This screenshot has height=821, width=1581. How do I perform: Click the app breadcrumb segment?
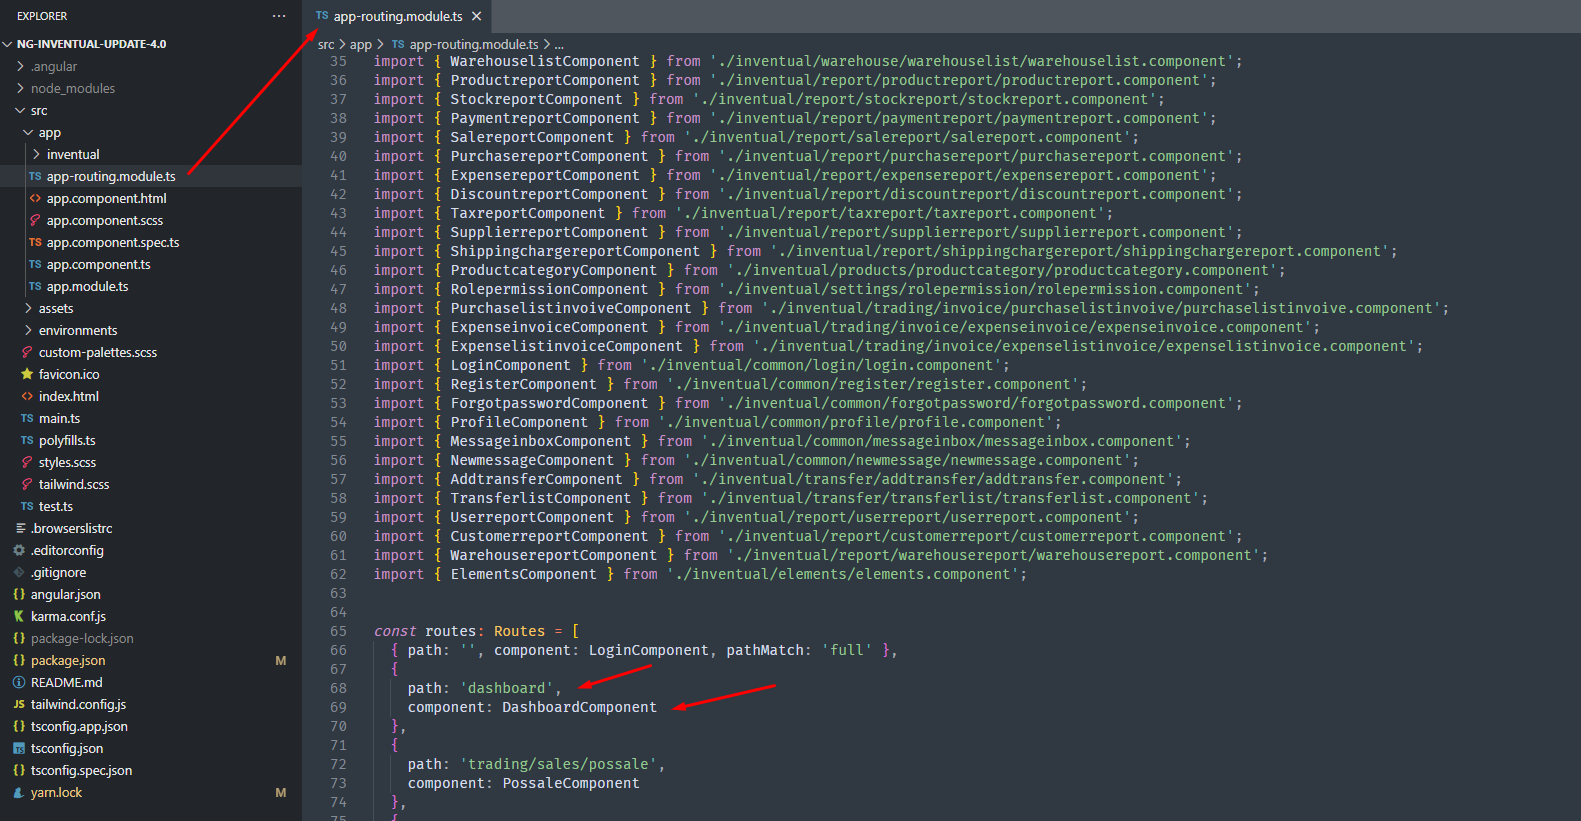360,44
